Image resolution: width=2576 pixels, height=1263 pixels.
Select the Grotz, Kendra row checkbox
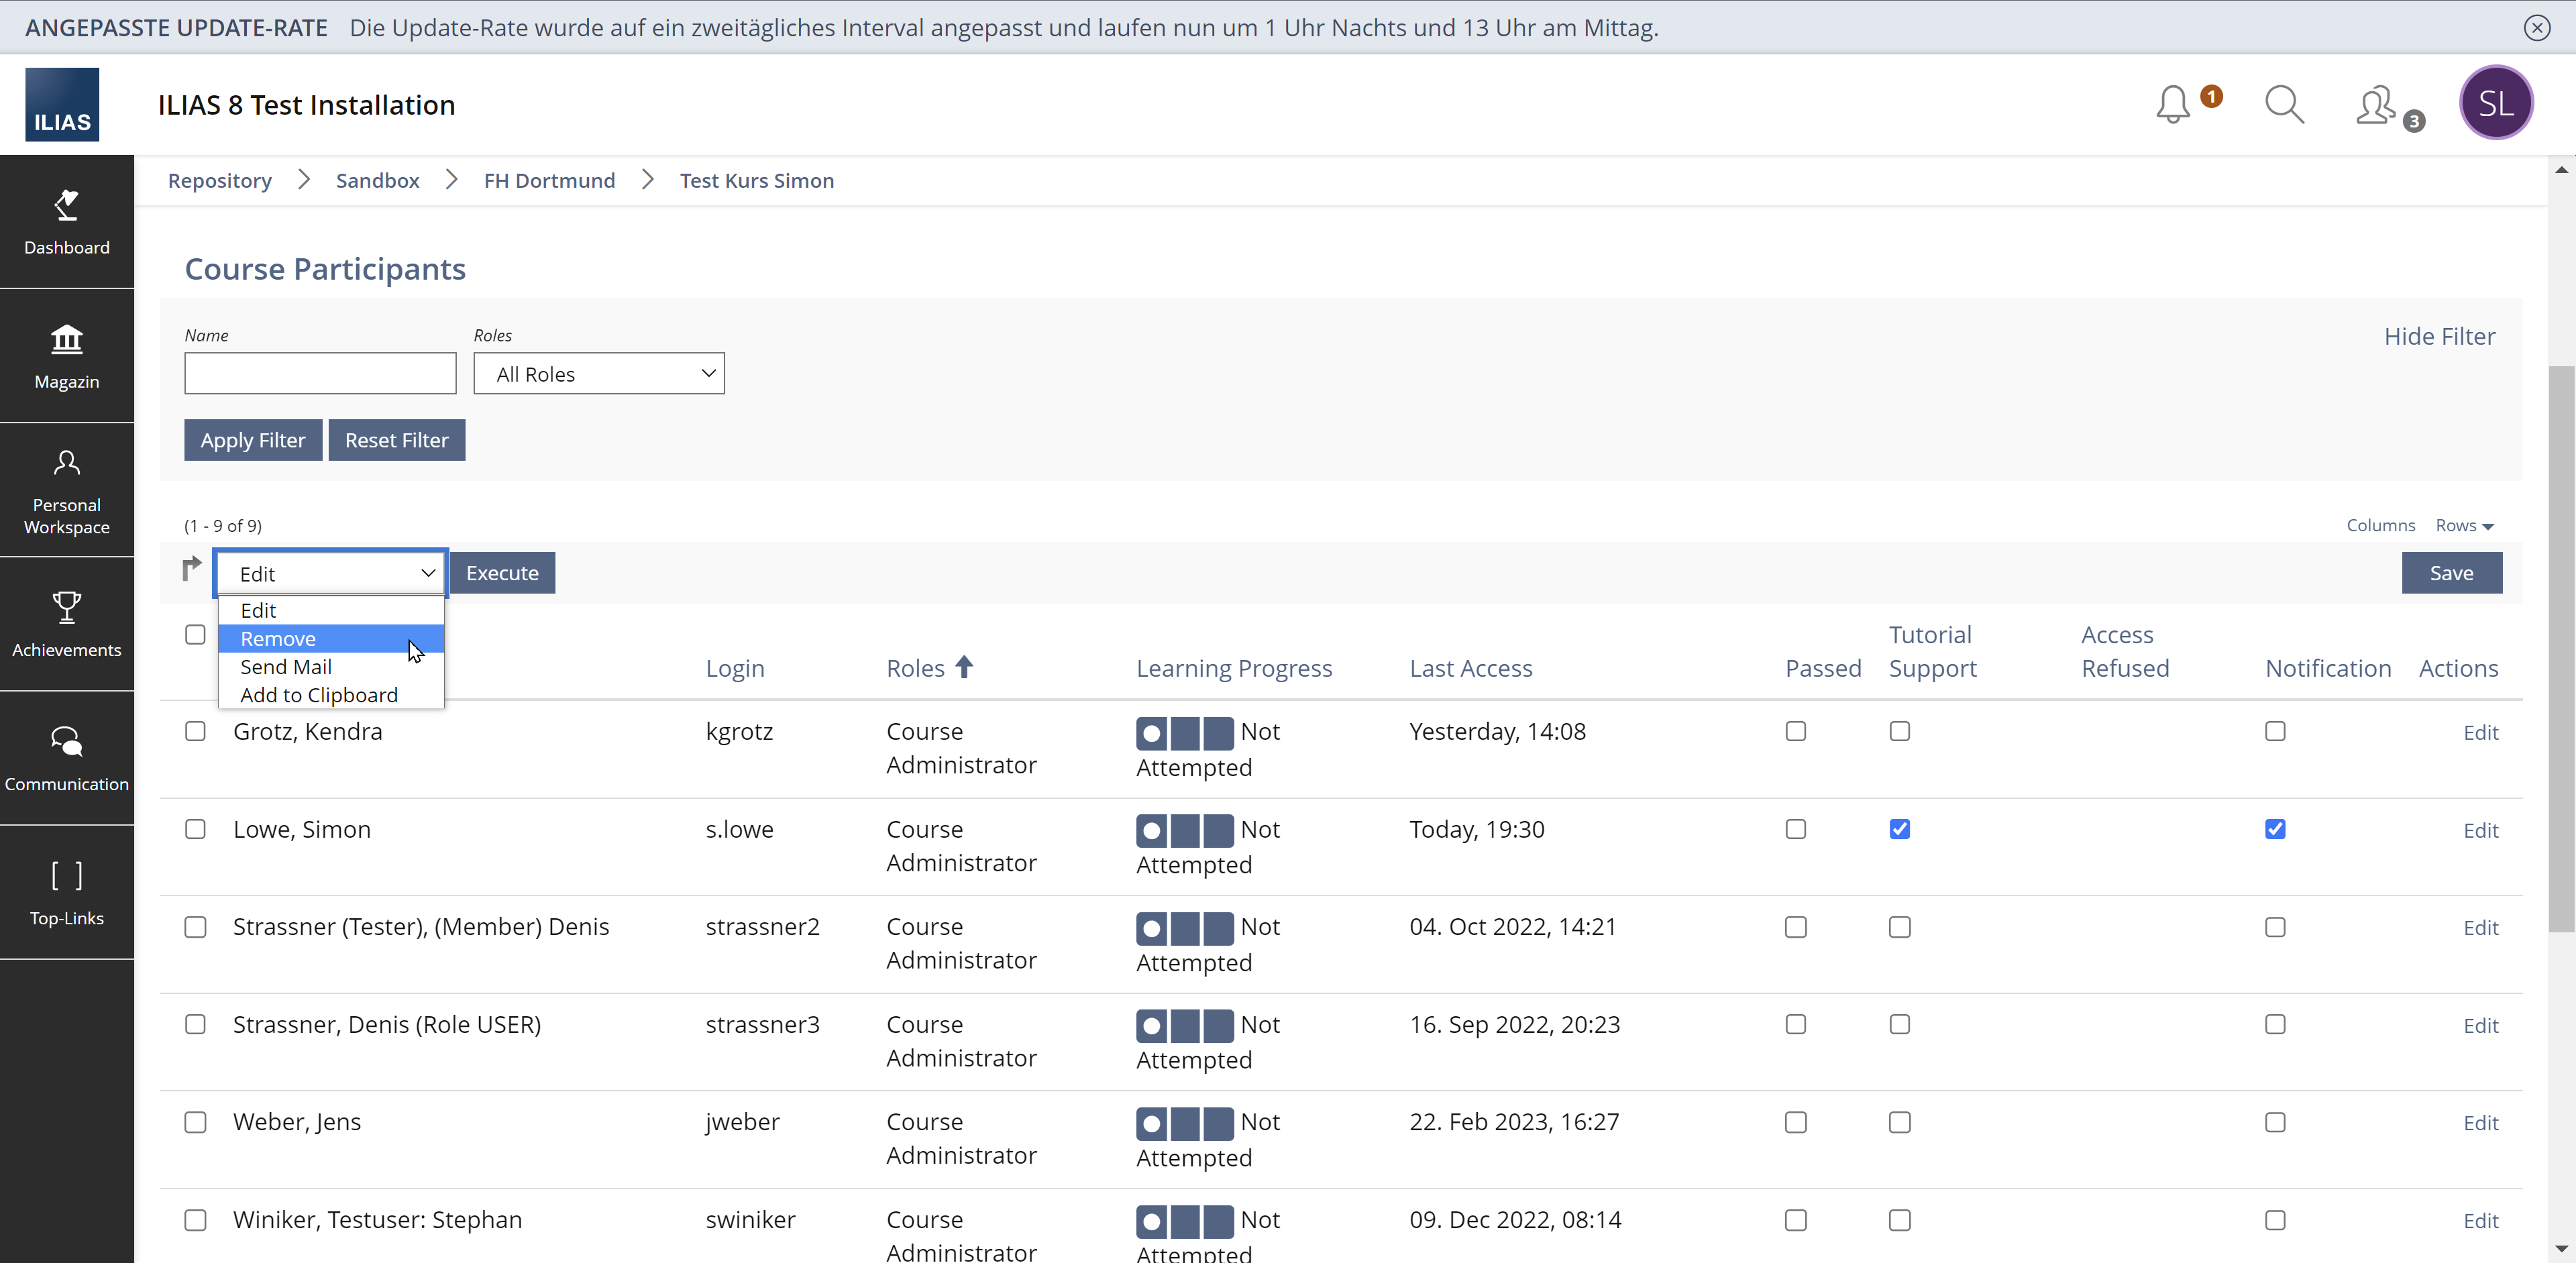[195, 732]
